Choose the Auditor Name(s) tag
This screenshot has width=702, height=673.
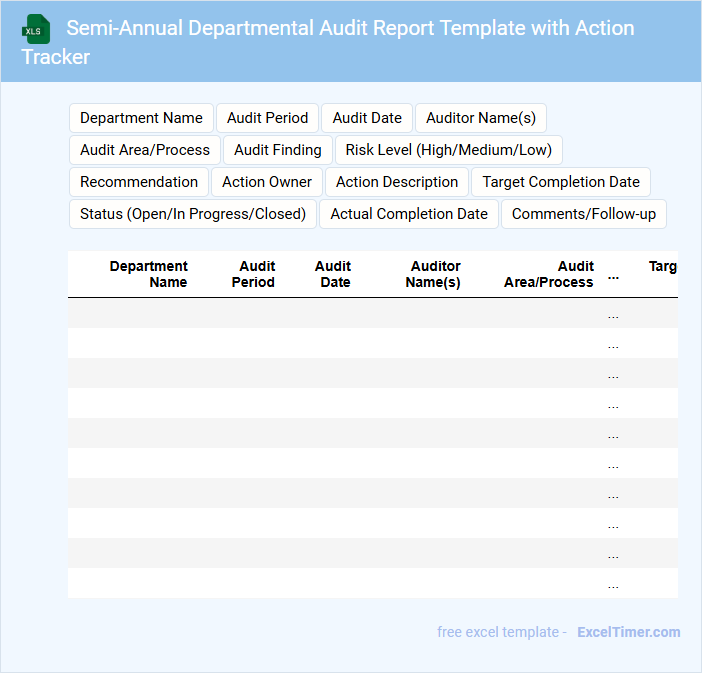point(480,118)
